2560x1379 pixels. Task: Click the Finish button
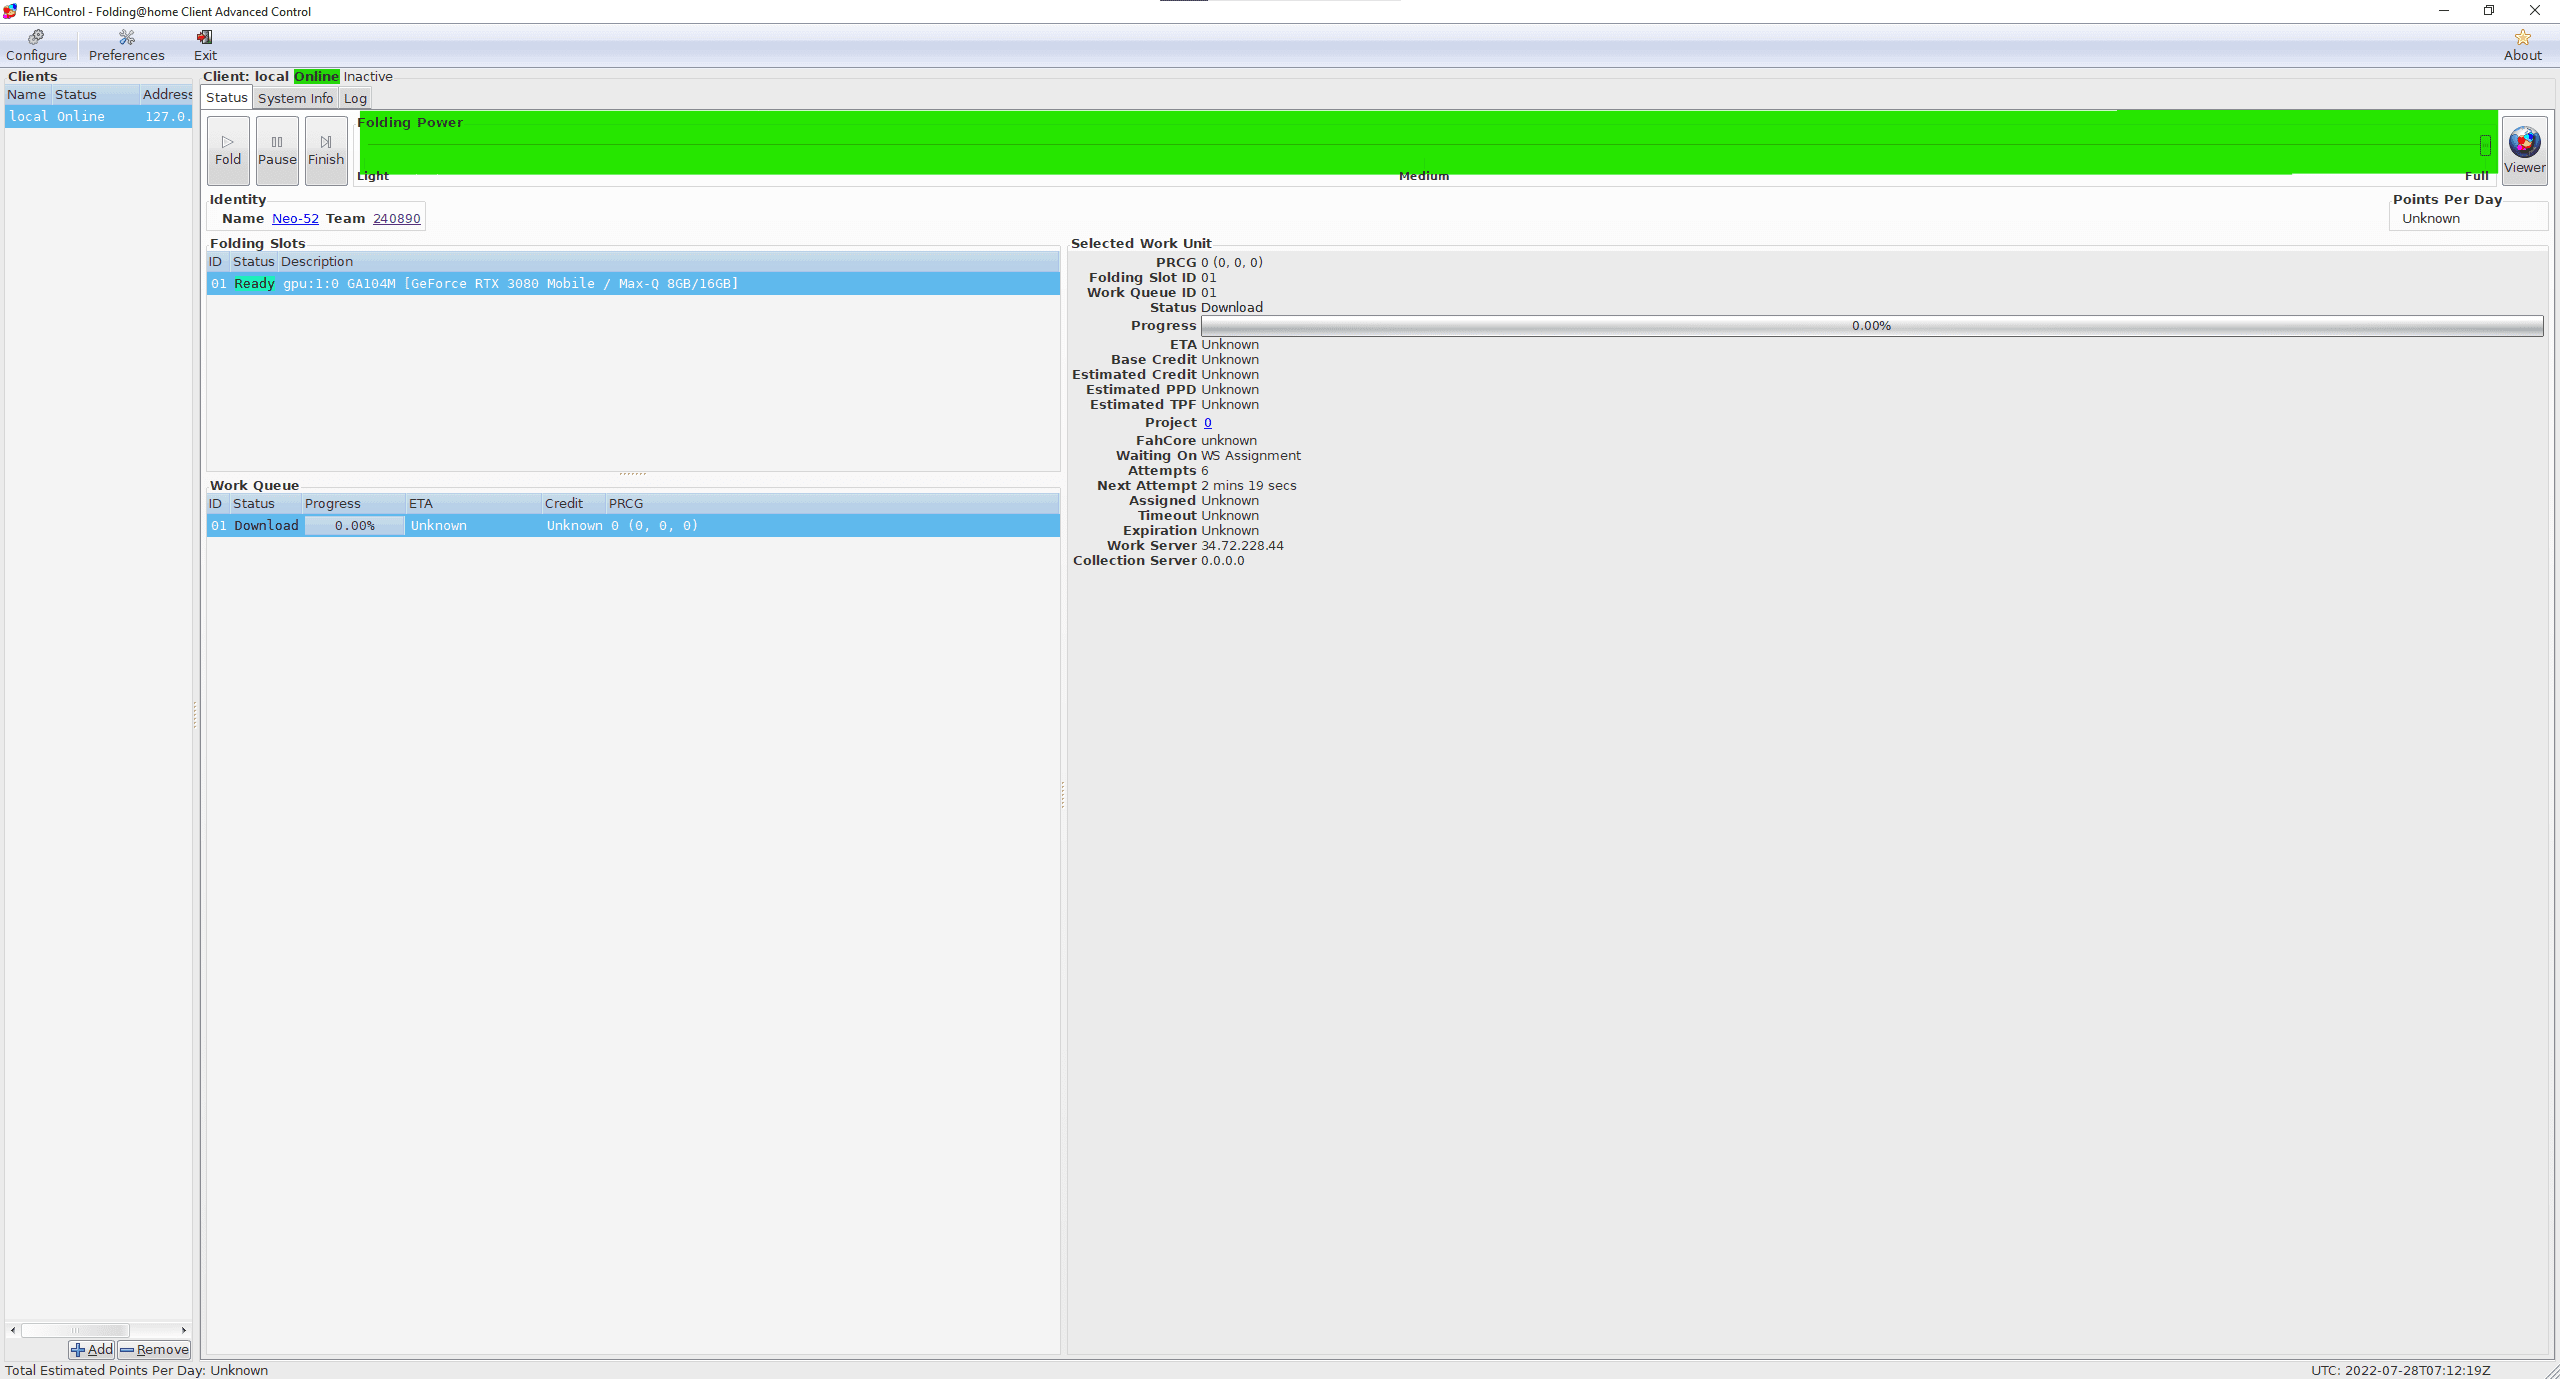click(326, 150)
